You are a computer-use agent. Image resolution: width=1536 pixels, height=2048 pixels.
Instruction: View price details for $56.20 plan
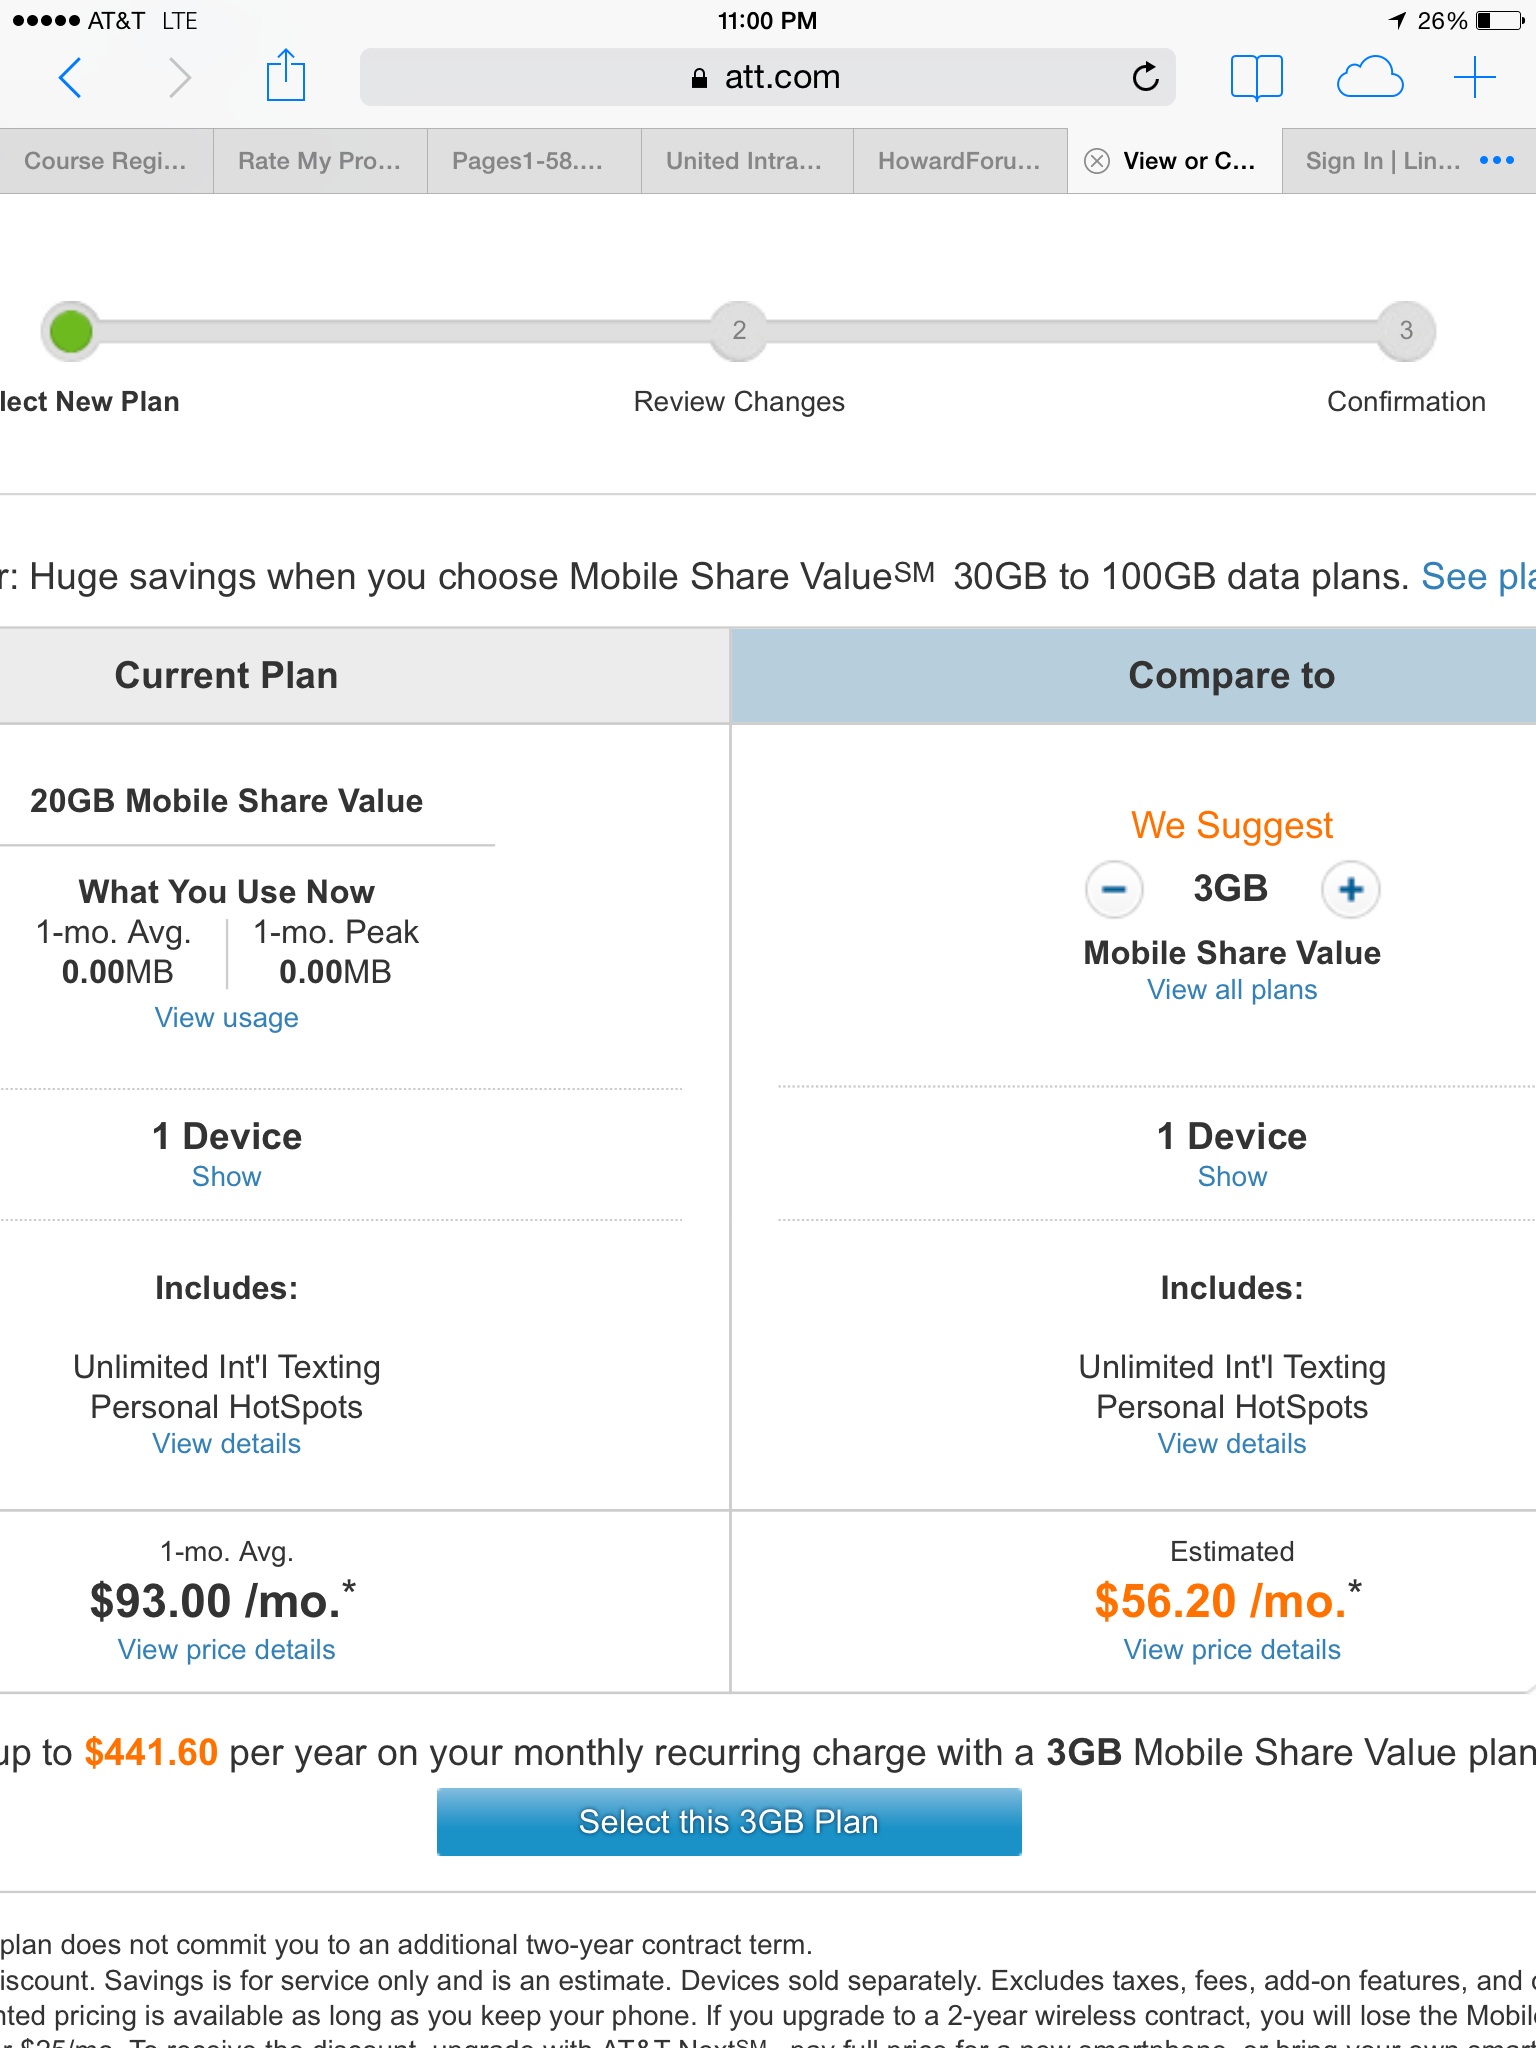click(x=1232, y=1650)
